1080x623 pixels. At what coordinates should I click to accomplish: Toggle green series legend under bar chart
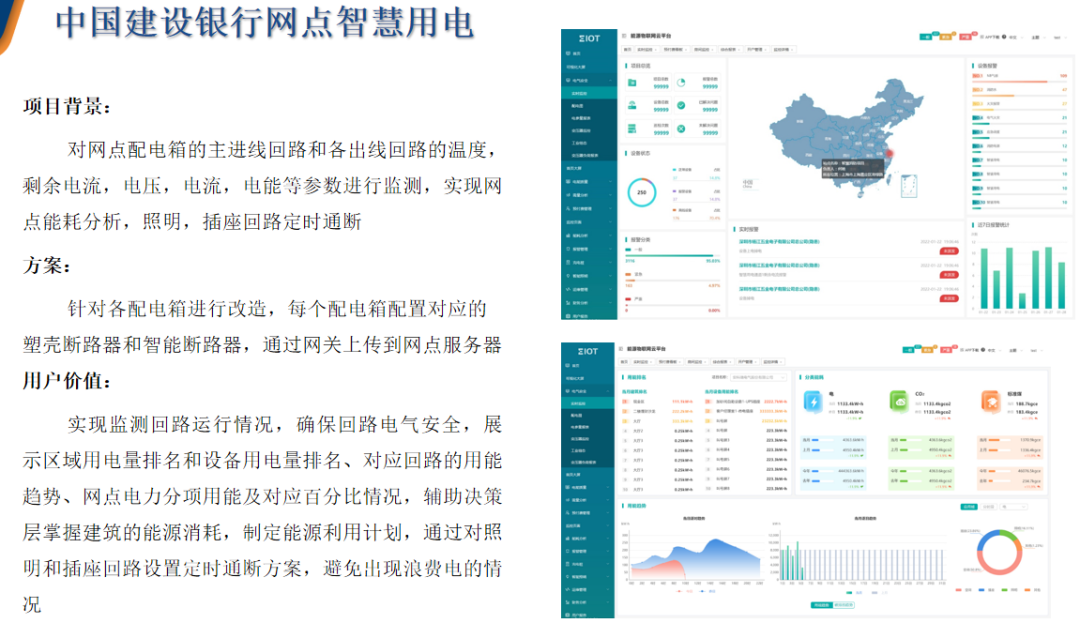coord(854,593)
